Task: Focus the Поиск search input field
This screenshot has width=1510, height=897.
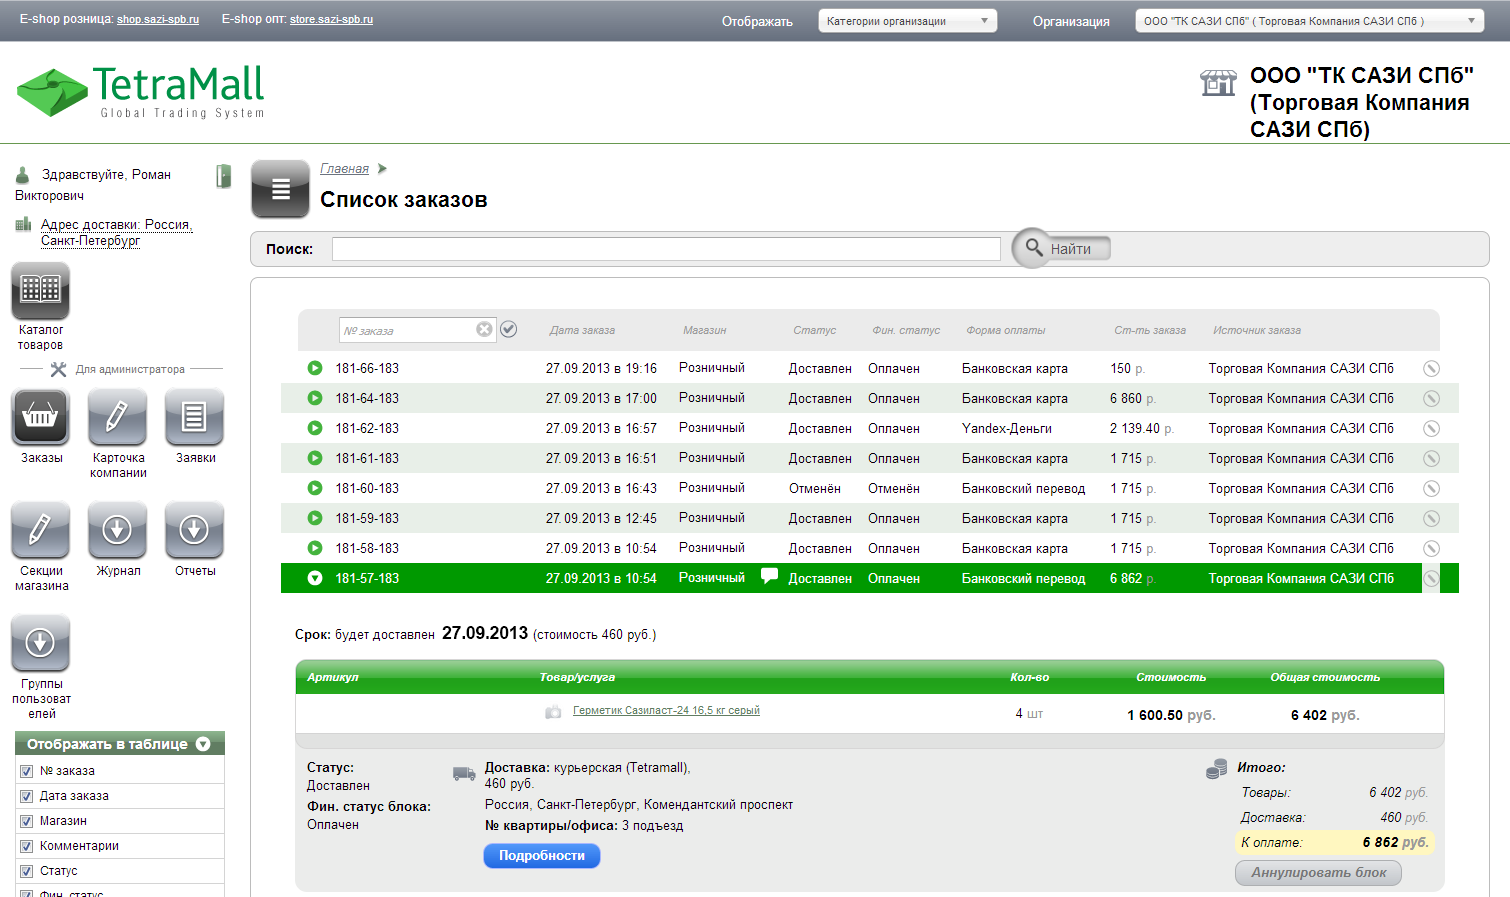Action: tap(666, 249)
